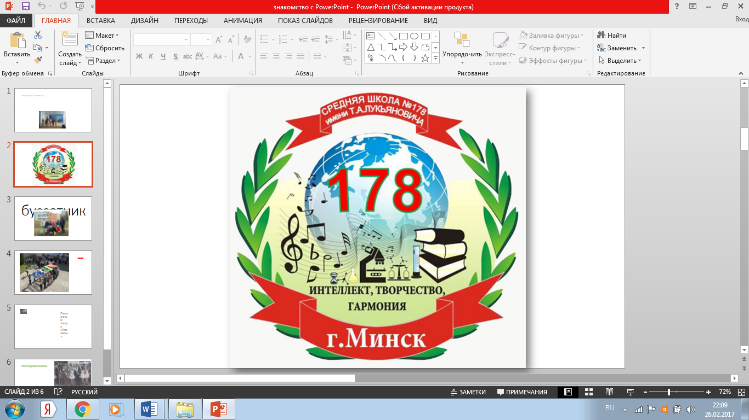Select slide 1 thumbnail

tap(53, 110)
